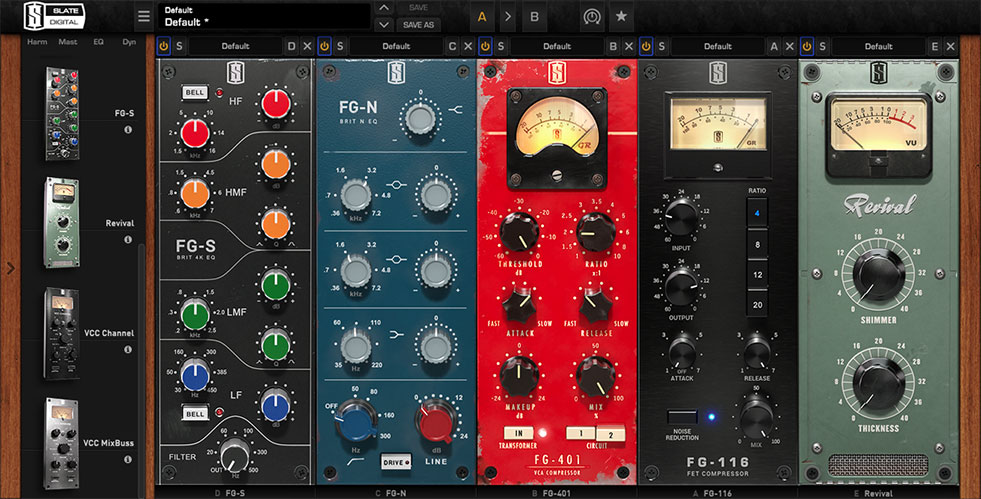Set FG-116 ratio to 20
This screenshot has height=499, width=981.
[757, 305]
